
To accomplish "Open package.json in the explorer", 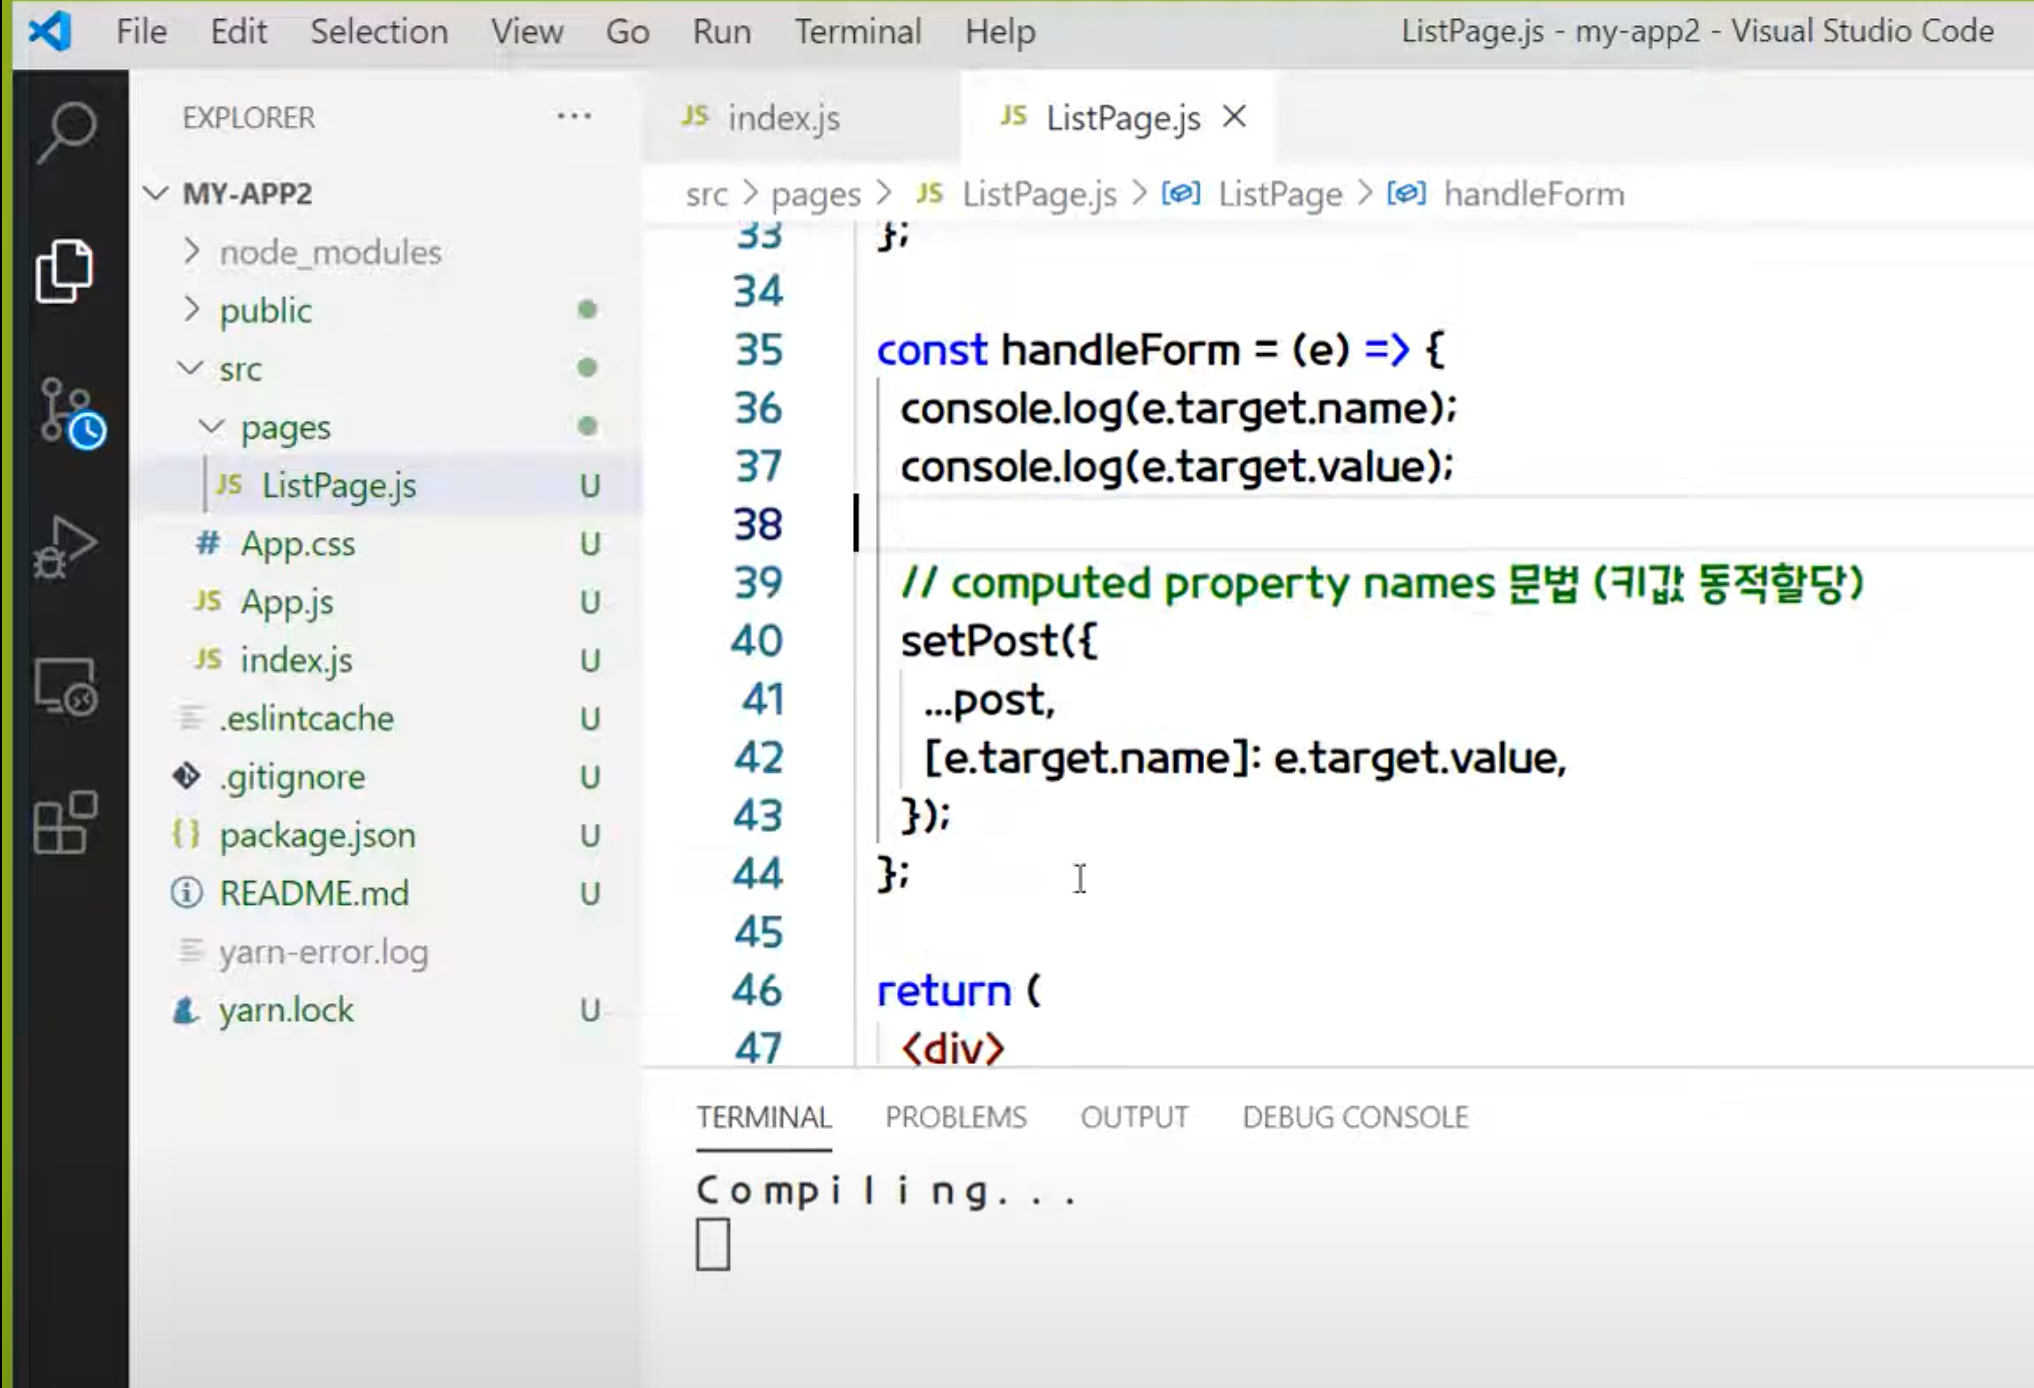I will [x=386, y=834].
